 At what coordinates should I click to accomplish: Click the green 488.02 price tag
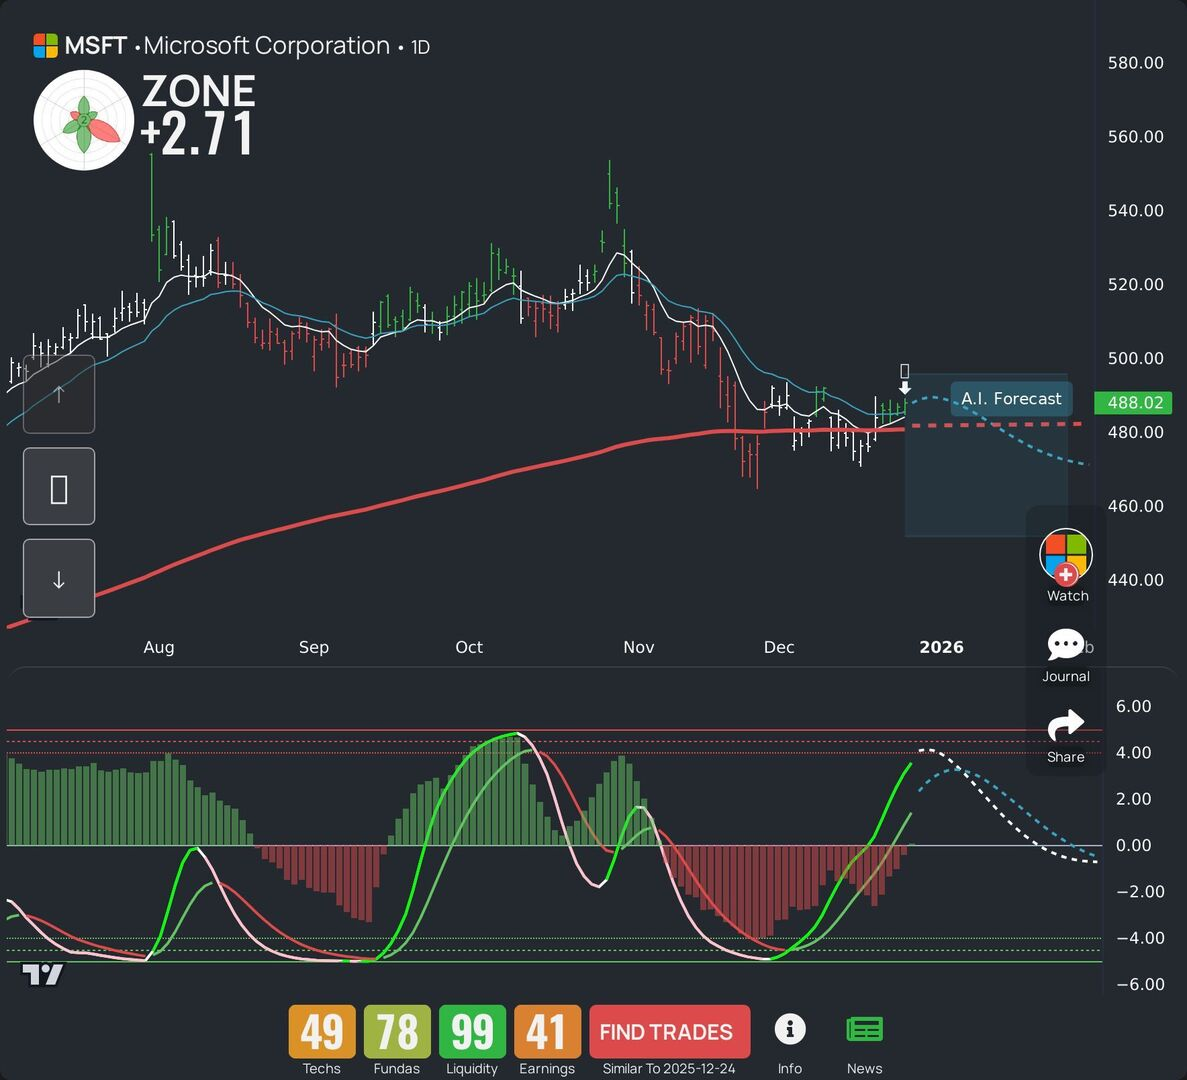coord(1135,403)
